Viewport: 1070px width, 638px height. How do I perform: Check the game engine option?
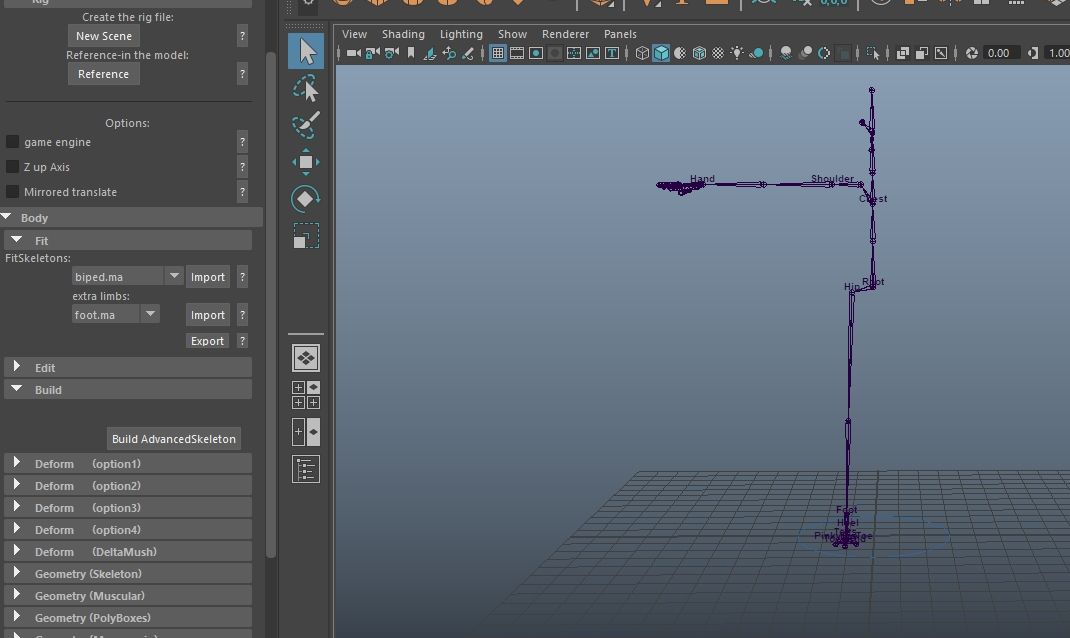pos(12,142)
